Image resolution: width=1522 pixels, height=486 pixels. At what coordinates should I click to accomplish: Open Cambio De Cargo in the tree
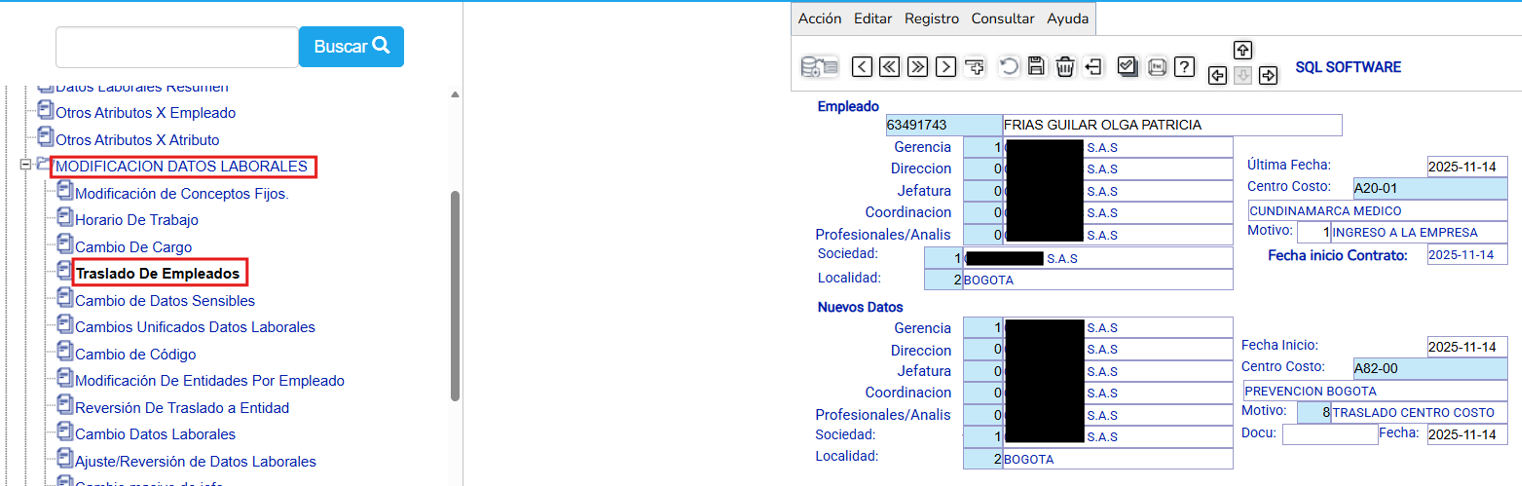pyautogui.click(x=133, y=247)
